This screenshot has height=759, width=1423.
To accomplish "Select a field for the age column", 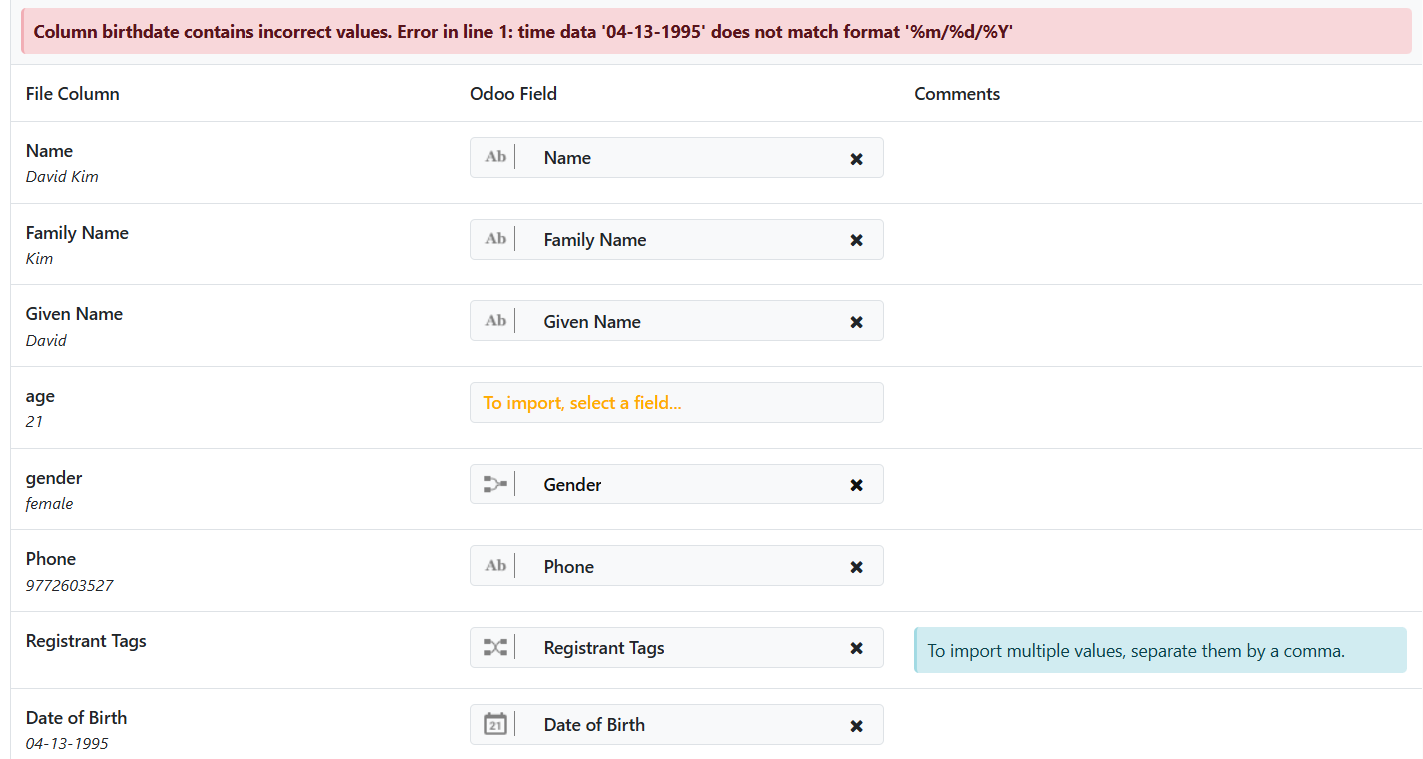I will click(676, 403).
